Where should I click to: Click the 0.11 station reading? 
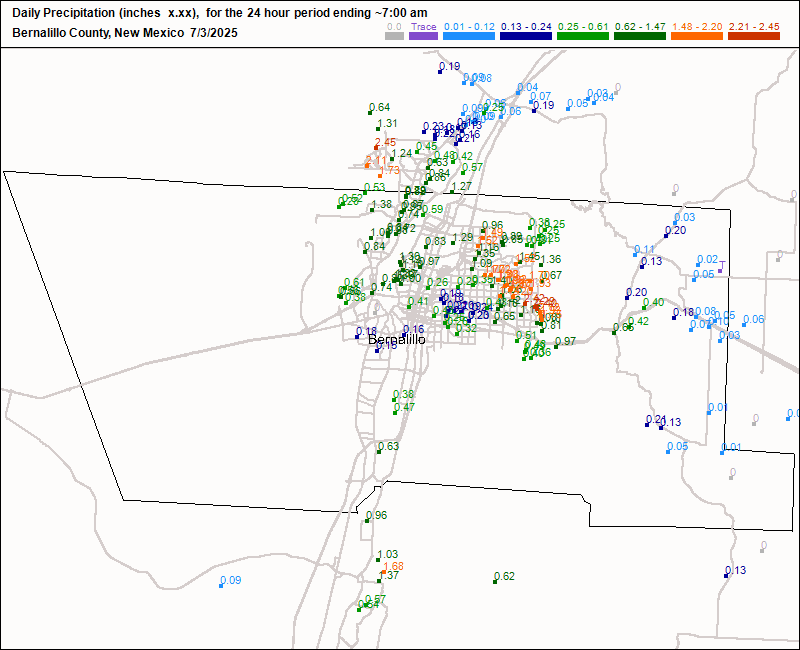coord(644,249)
